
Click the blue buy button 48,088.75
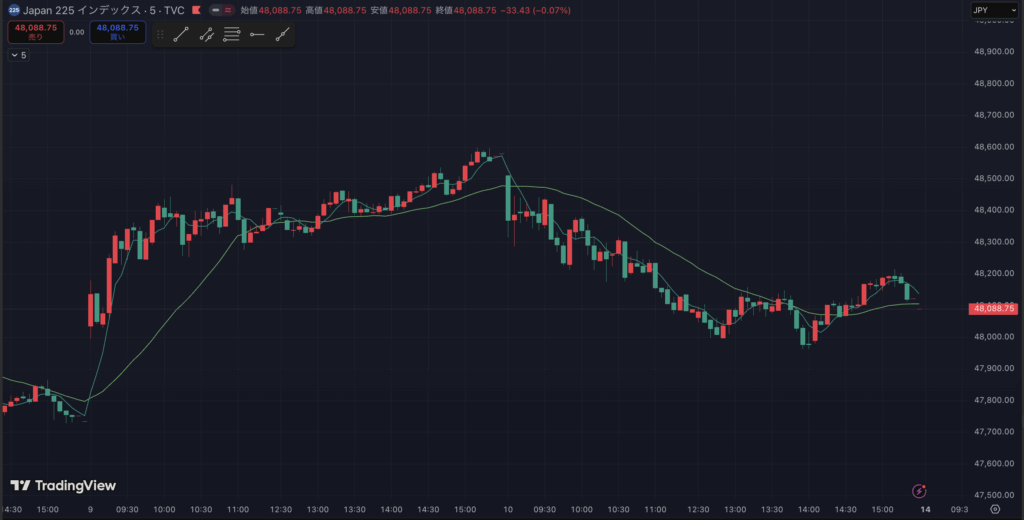pyautogui.click(x=118, y=32)
